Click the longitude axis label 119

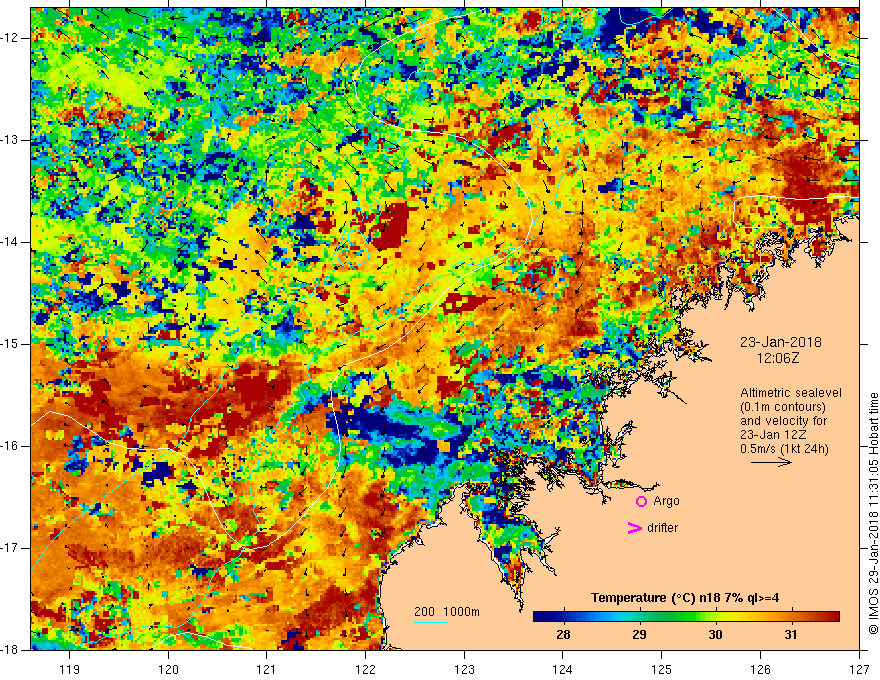click(70, 669)
